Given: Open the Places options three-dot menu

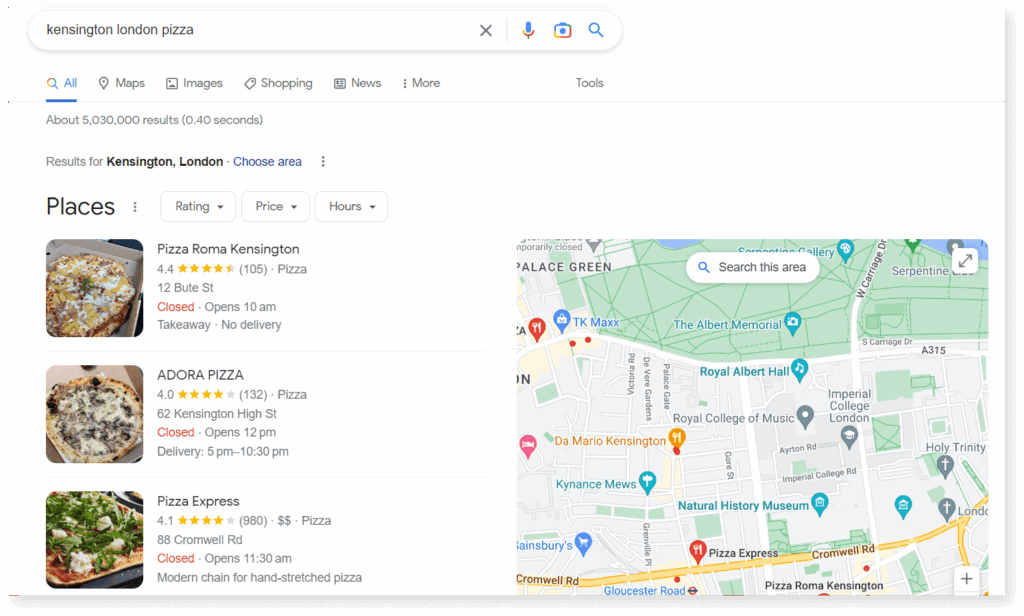Looking at the screenshot, I should [135, 206].
